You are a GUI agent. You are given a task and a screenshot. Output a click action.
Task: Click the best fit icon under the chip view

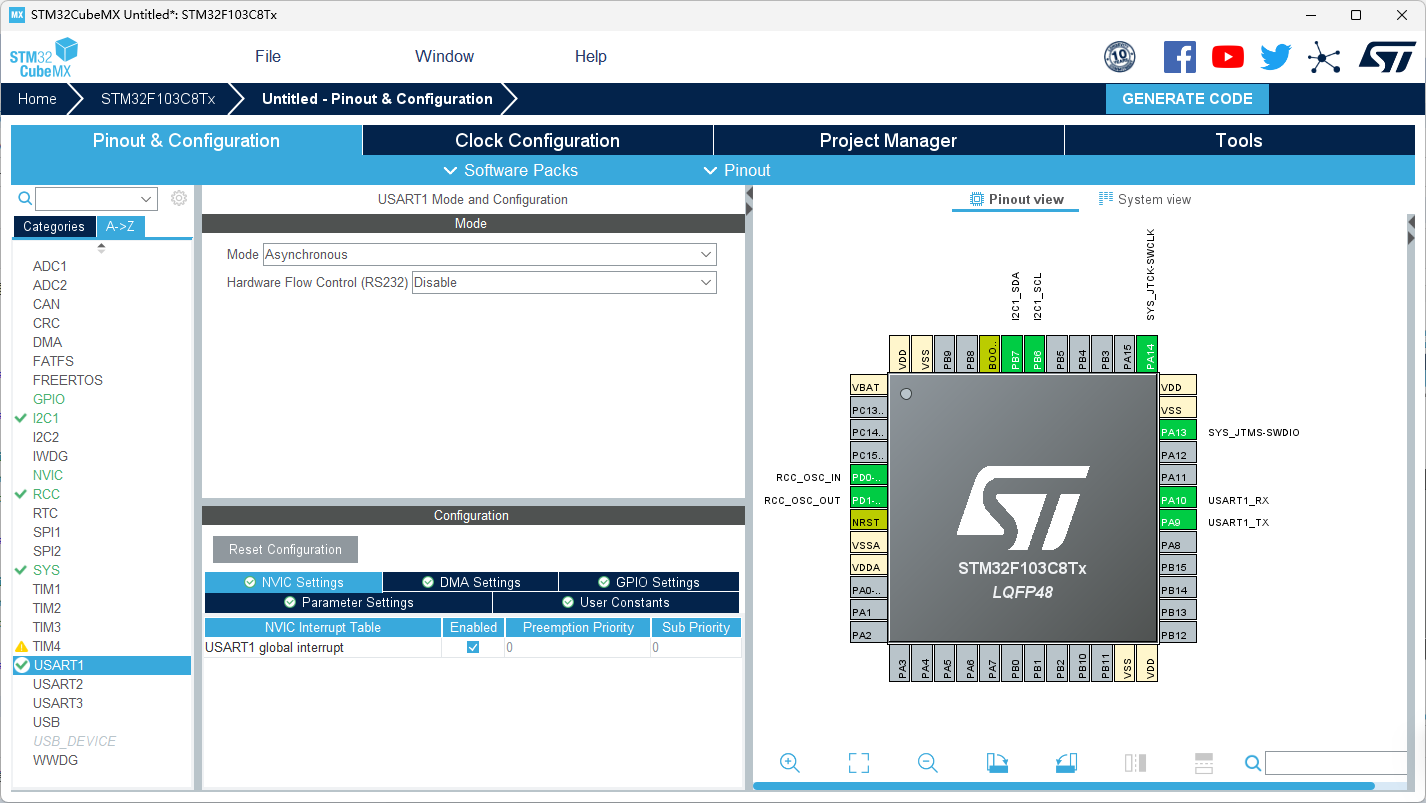click(858, 762)
